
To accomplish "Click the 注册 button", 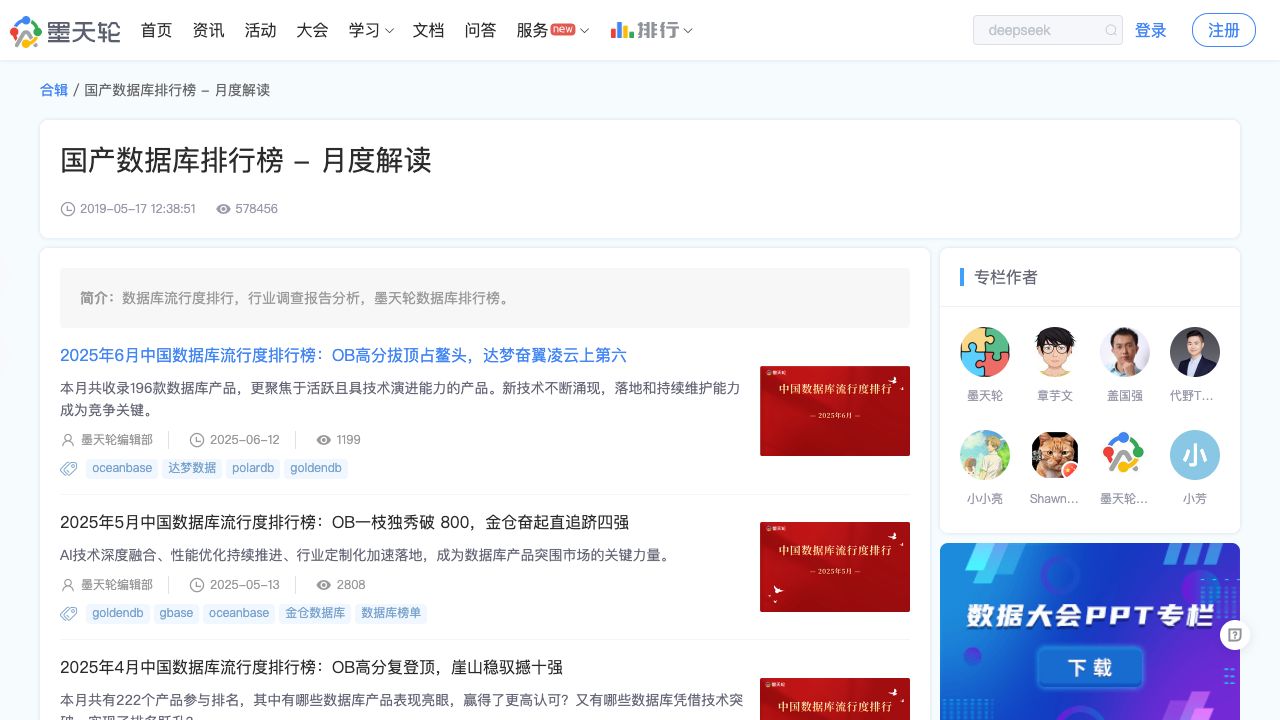I will tap(1223, 30).
